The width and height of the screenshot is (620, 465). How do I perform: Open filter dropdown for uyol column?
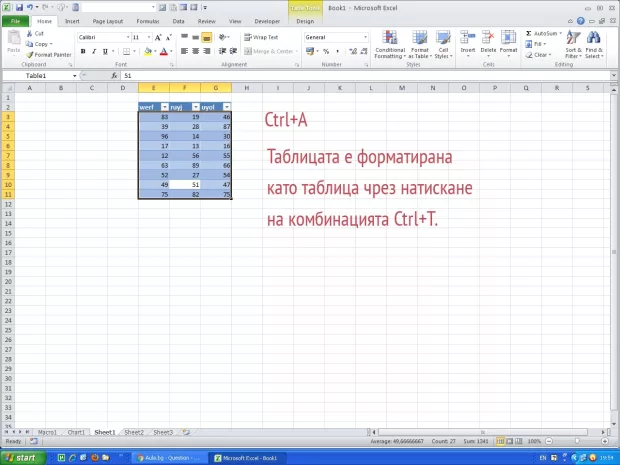coord(227,107)
